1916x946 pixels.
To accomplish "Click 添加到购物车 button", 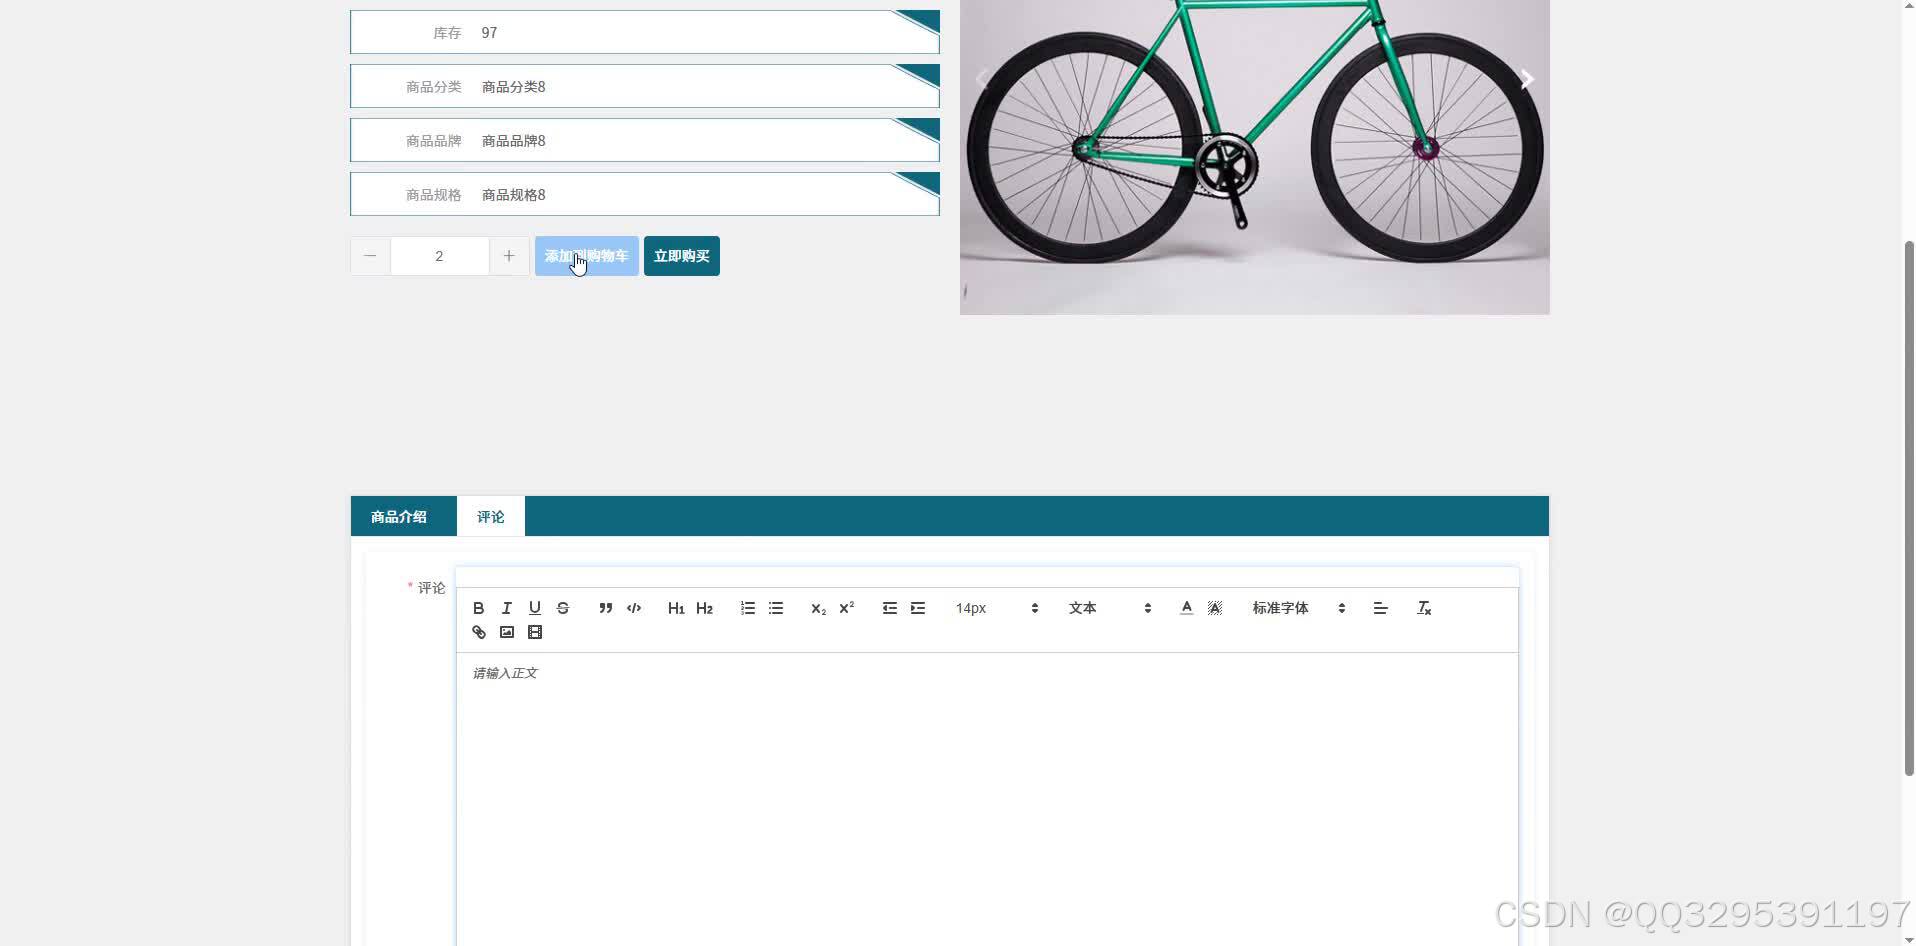I will (x=586, y=256).
